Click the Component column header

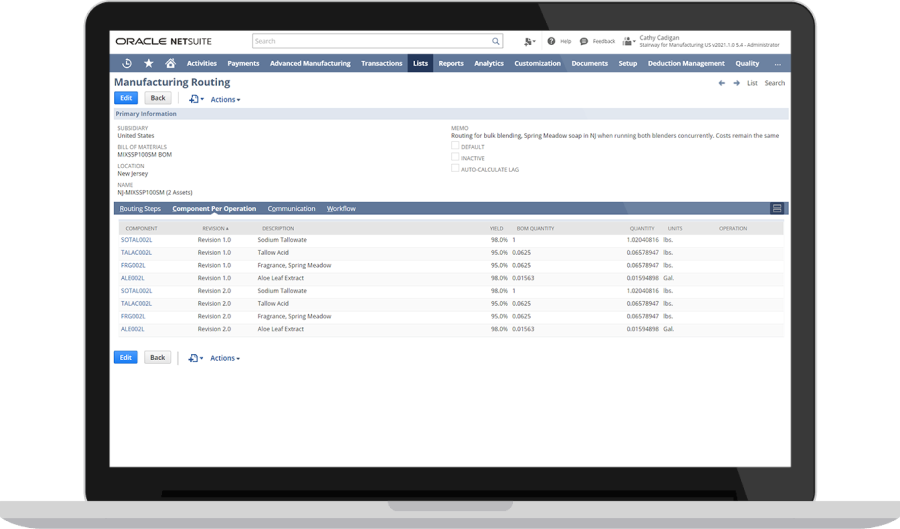pyautogui.click(x=141, y=228)
